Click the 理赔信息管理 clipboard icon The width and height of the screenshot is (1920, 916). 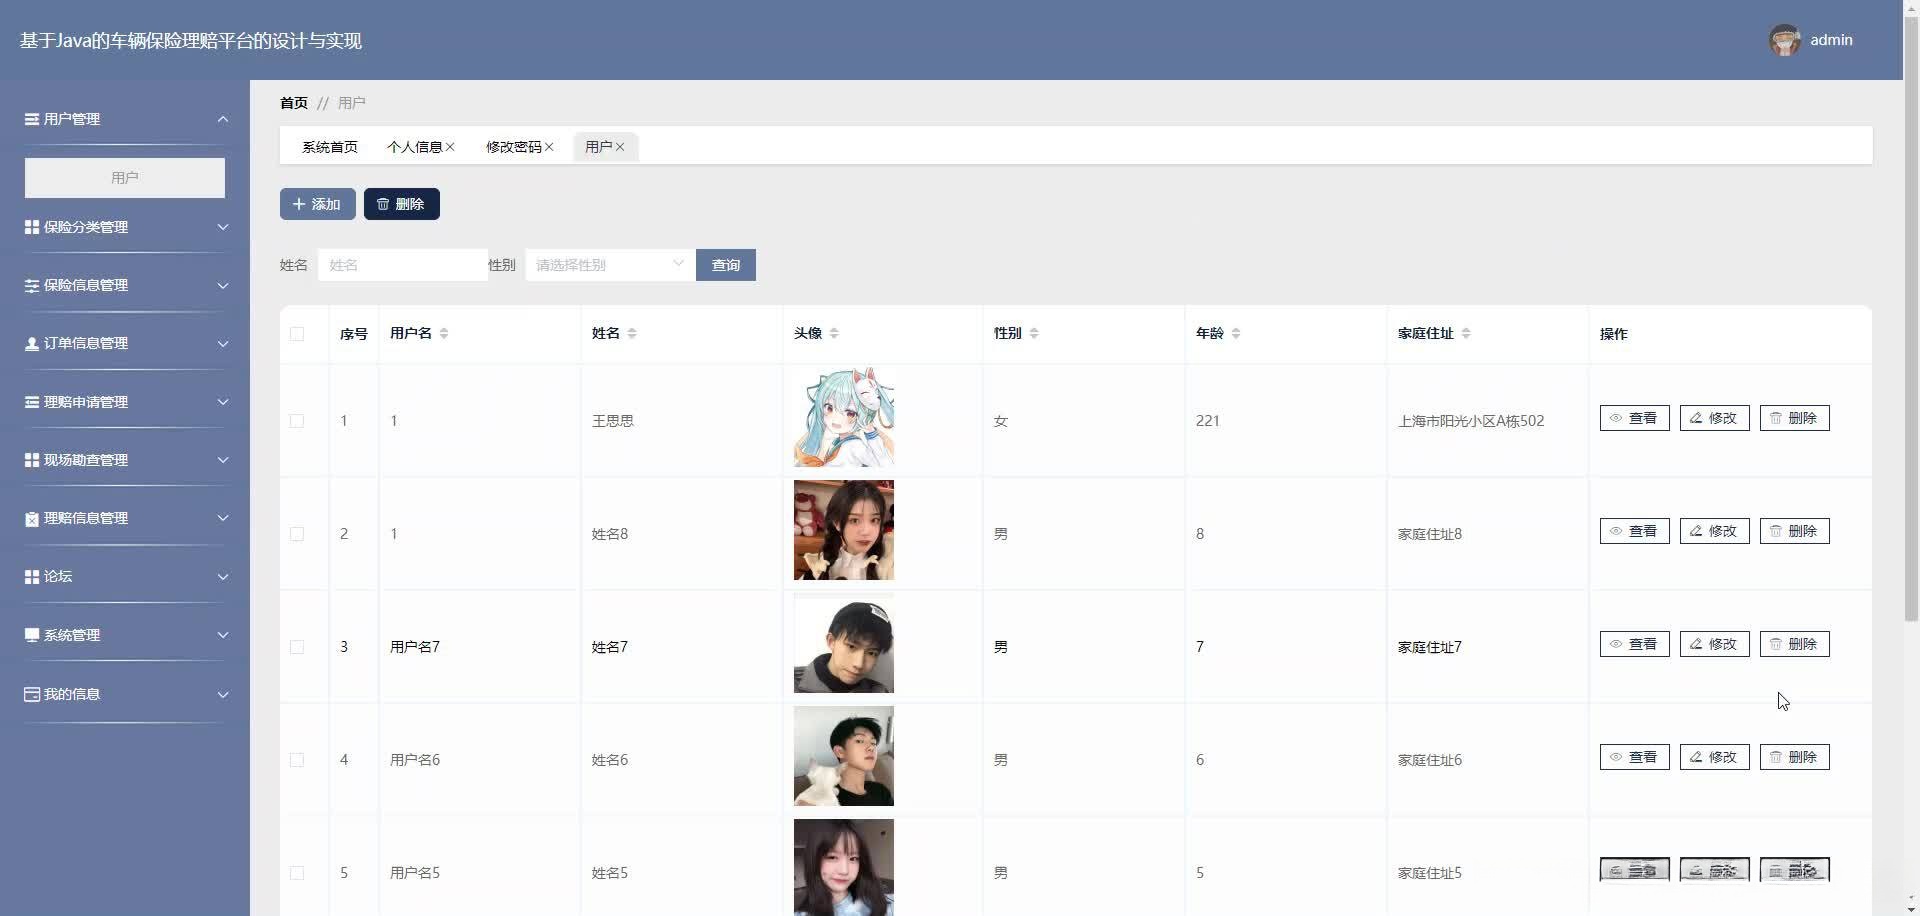coord(32,518)
